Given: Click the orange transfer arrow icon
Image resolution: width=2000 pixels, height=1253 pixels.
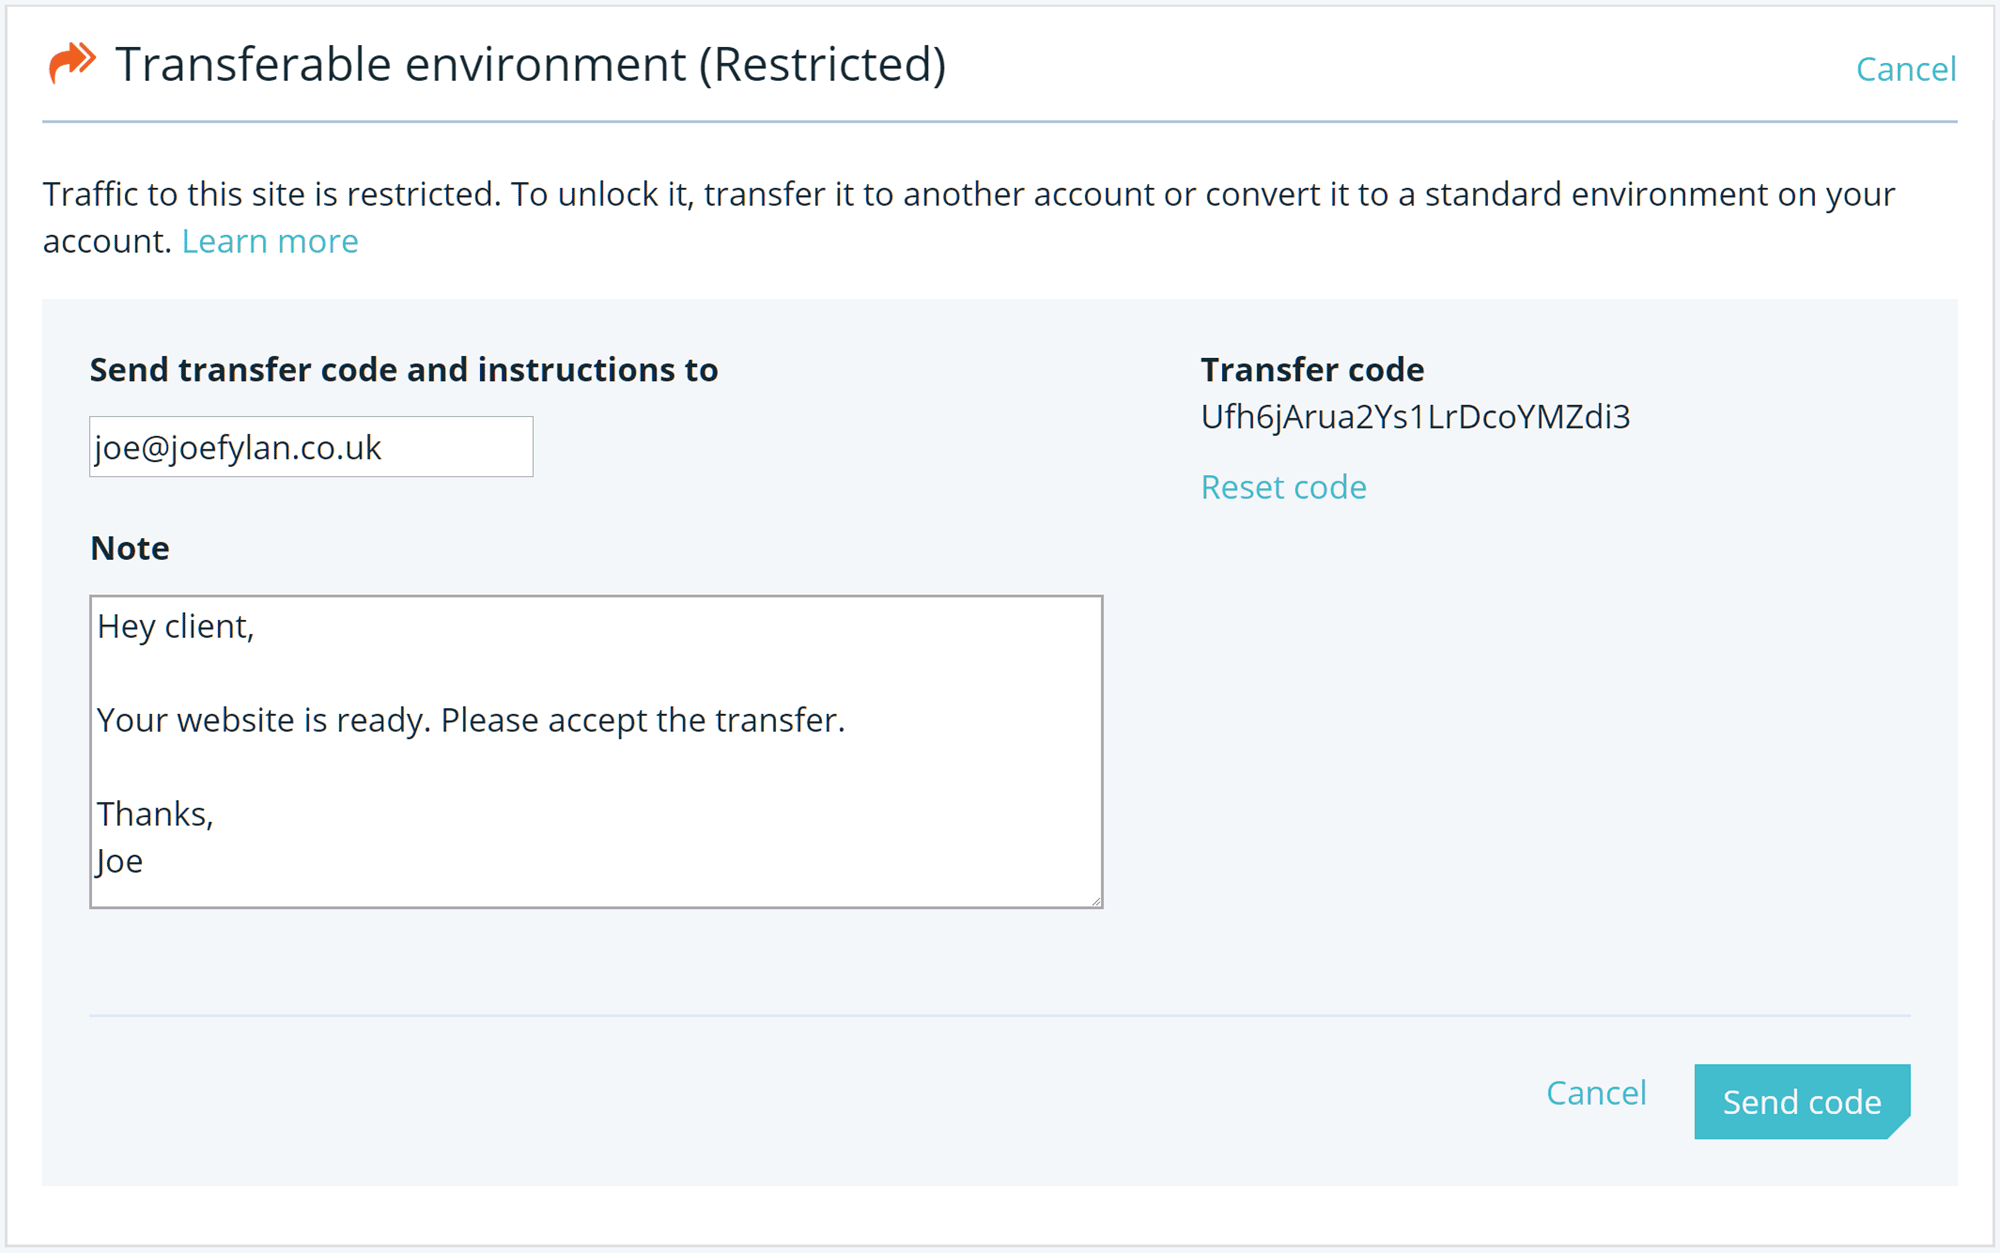Looking at the screenshot, I should click(72, 64).
